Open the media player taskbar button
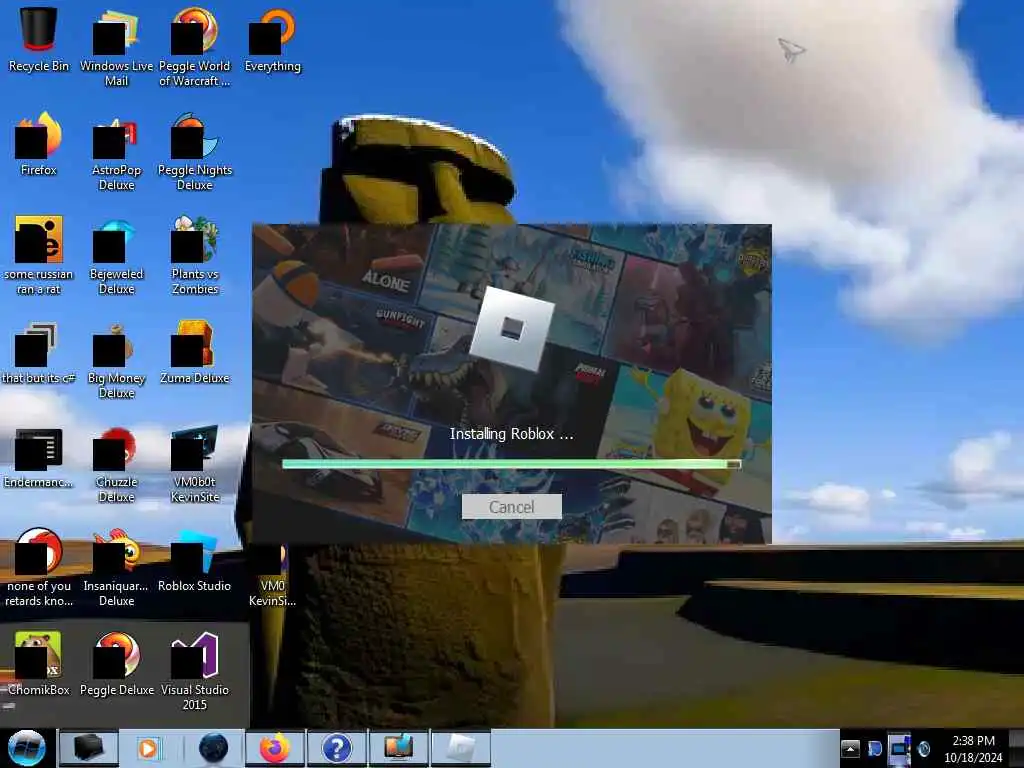The width and height of the screenshot is (1024, 768). coord(150,748)
